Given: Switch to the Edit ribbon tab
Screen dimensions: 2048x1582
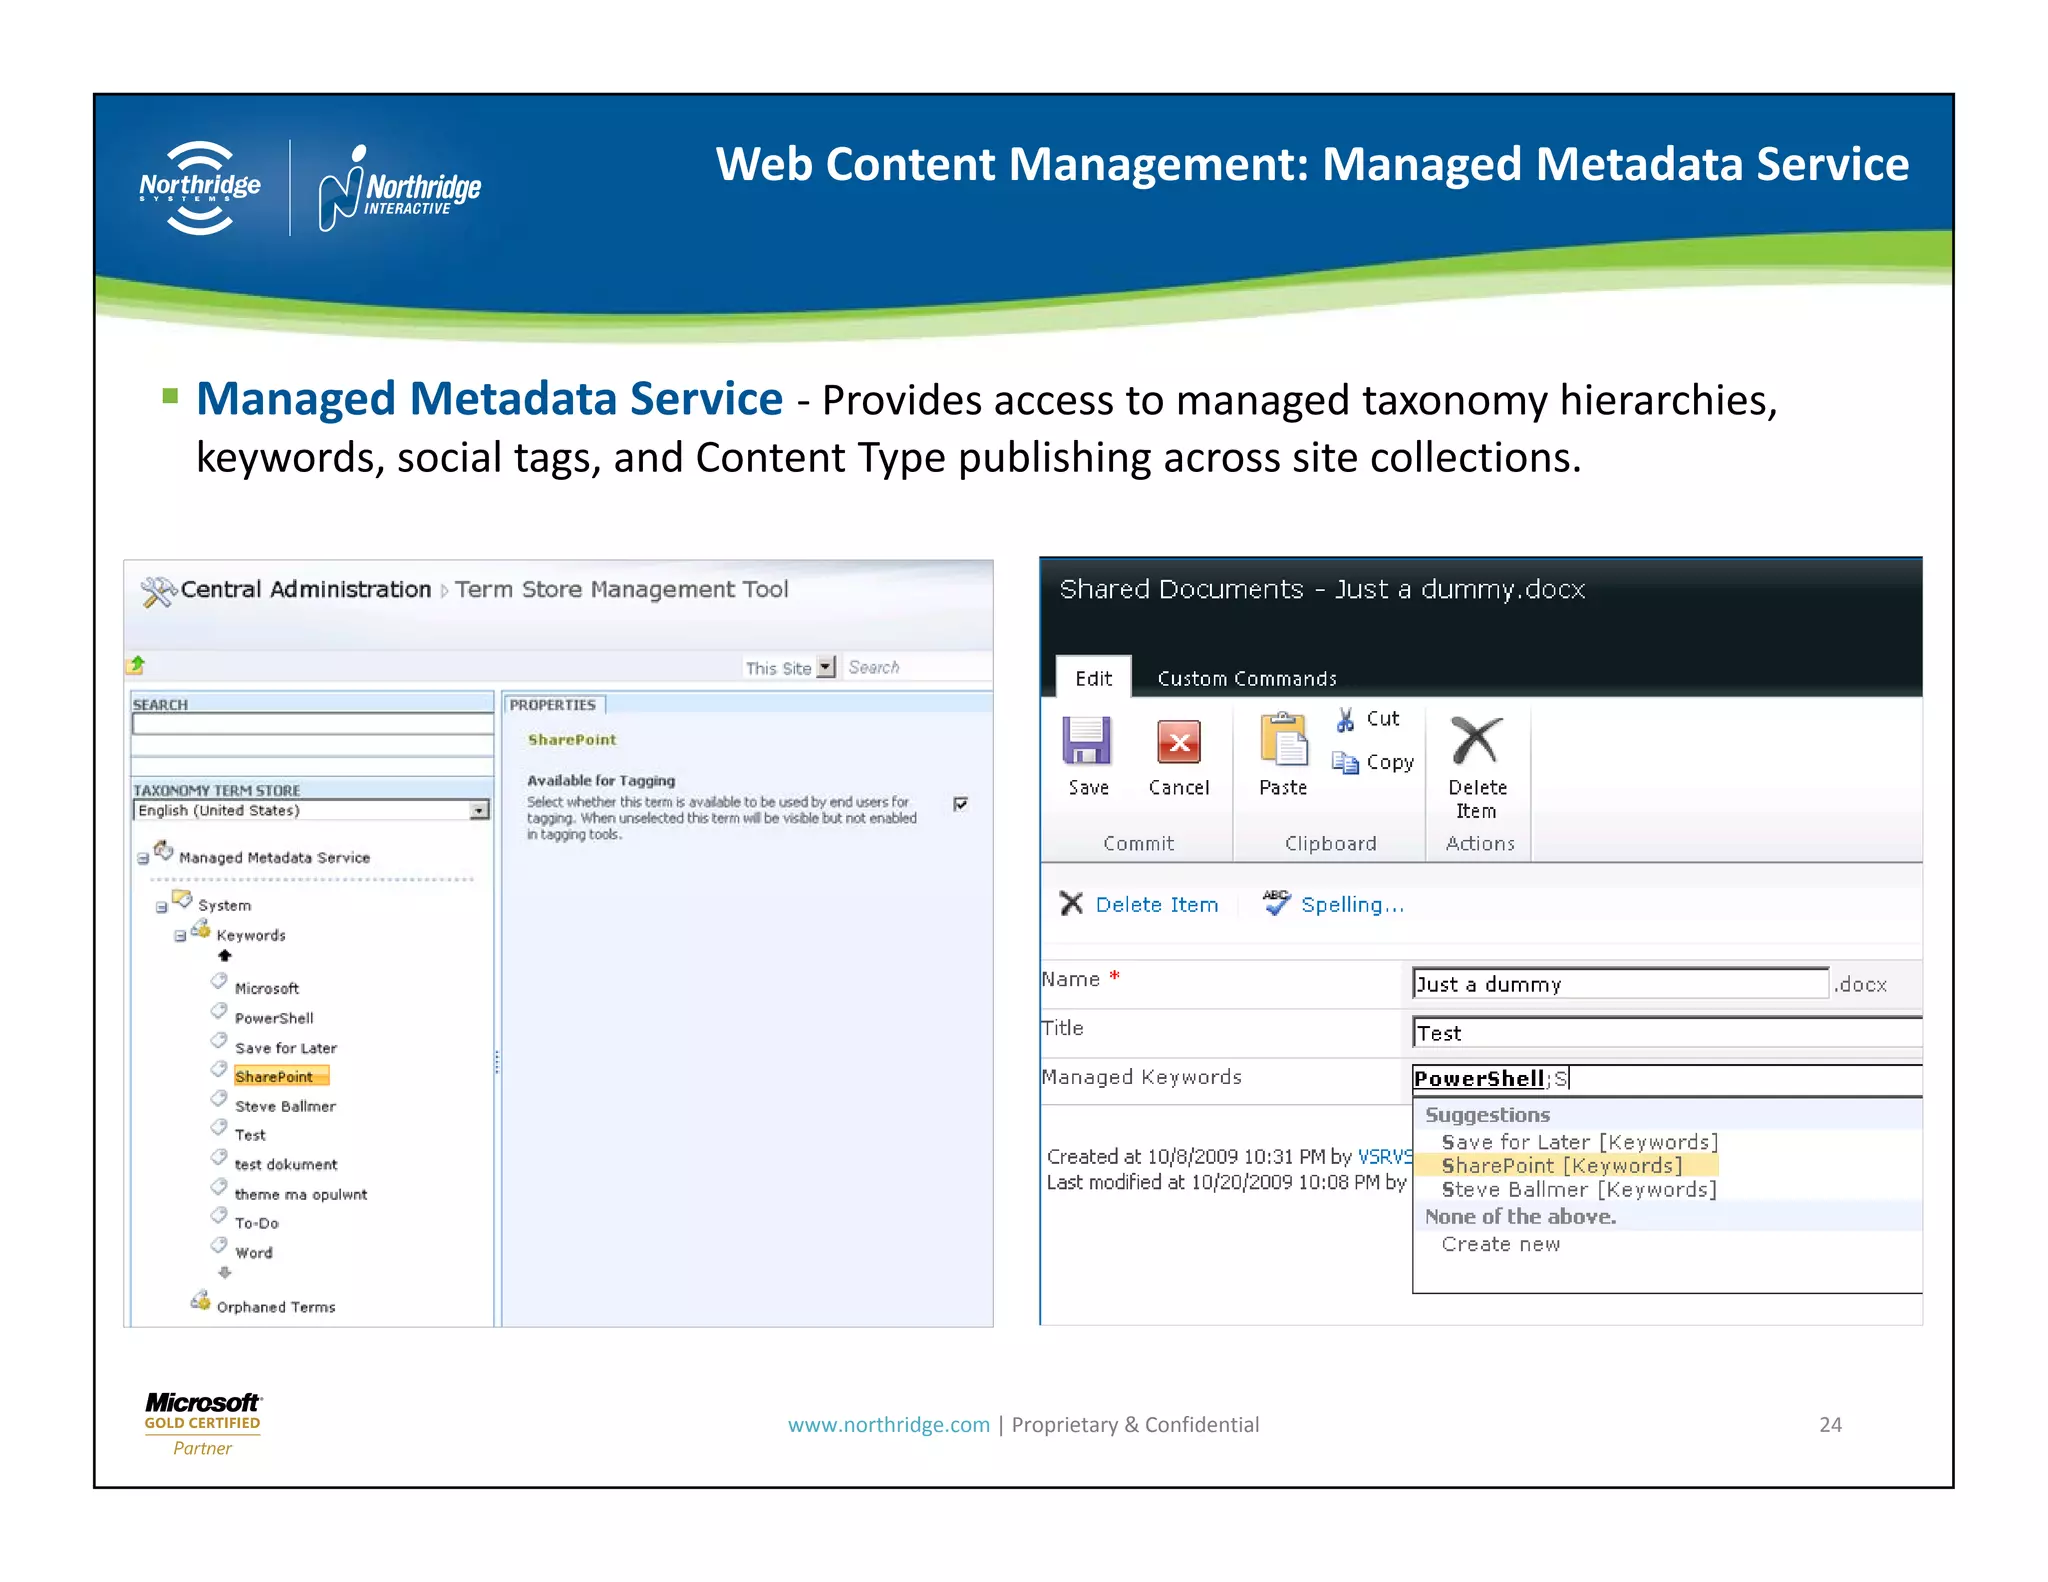Looking at the screenshot, I should tap(1093, 678).
